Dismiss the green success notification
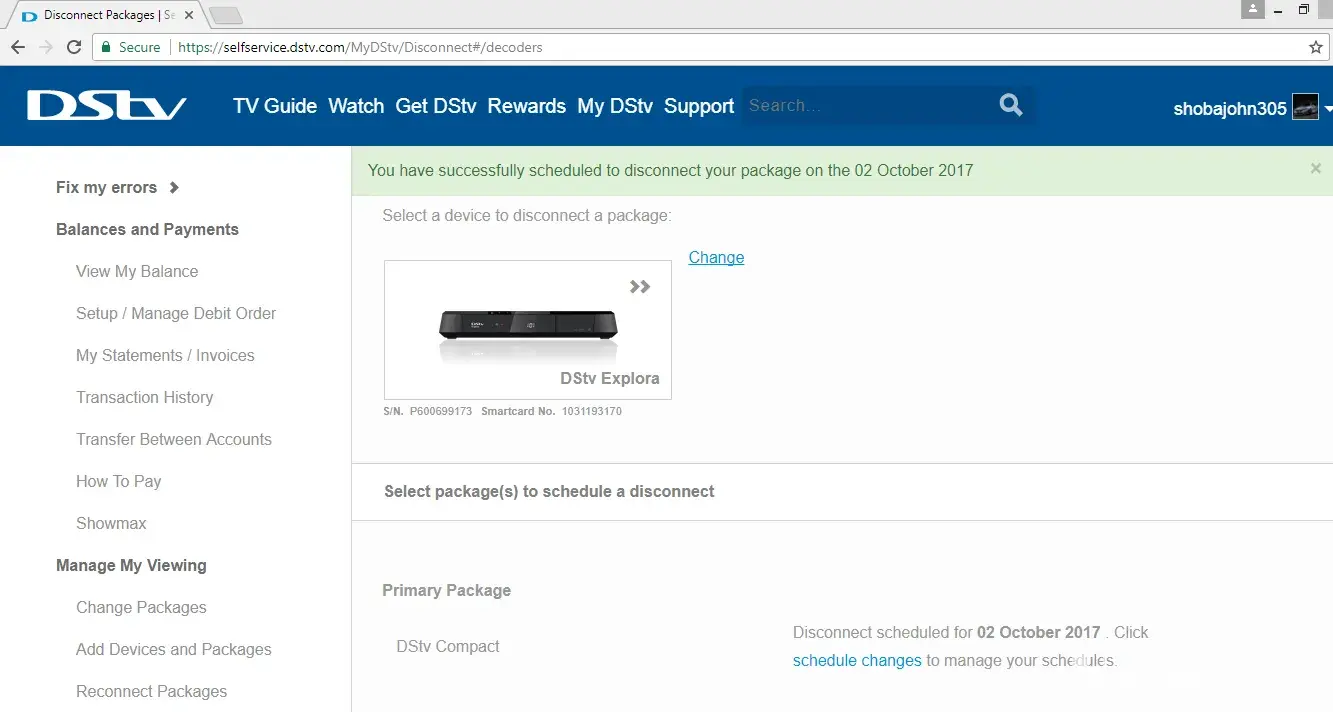This screenshot has width=1333, height=712. (x=1316, y=169)
